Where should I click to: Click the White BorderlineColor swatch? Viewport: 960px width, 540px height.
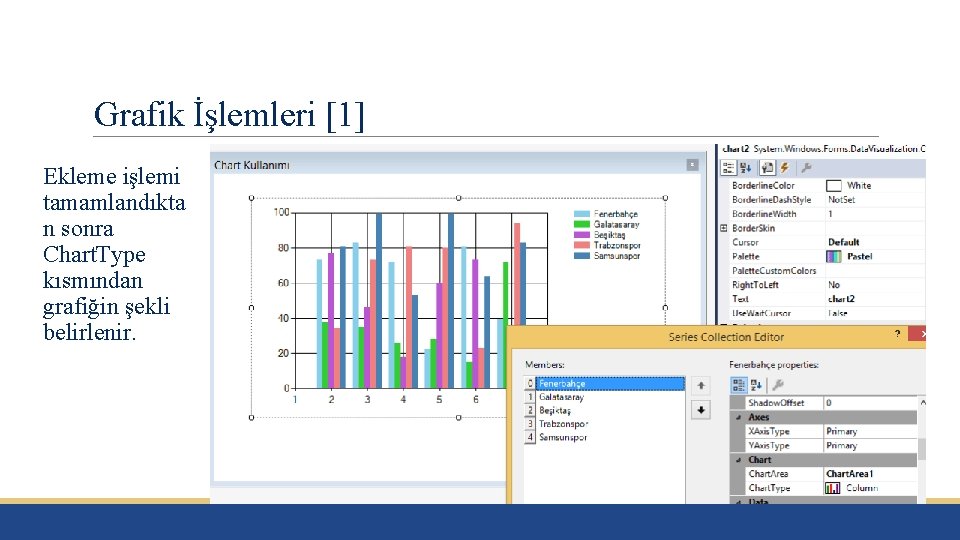click(x=834, y=186)
